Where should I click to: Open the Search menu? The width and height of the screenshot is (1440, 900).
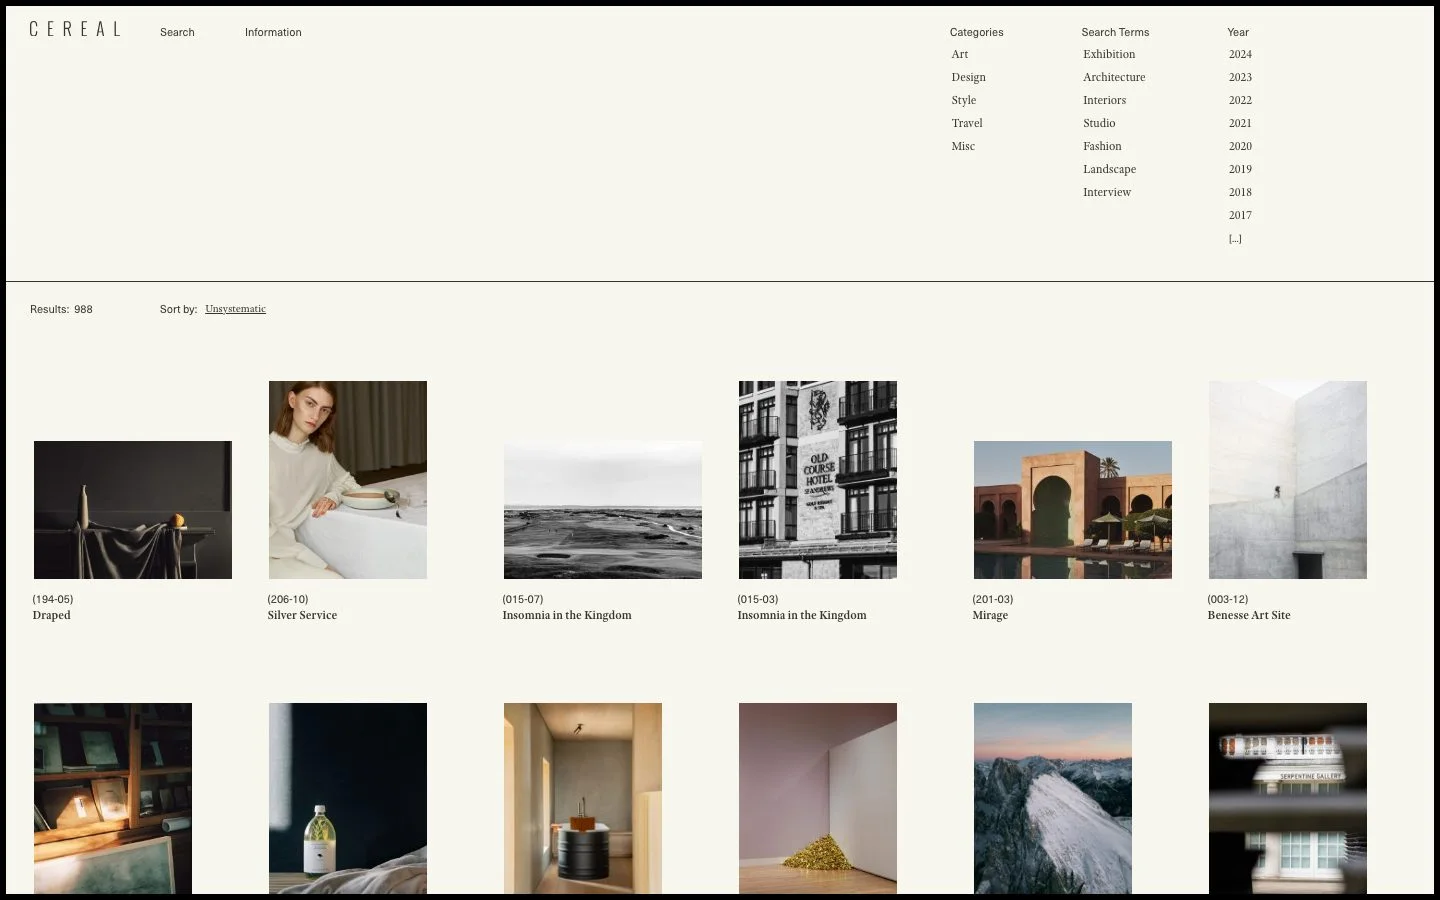pyautogui.click(x=177, y=32)
